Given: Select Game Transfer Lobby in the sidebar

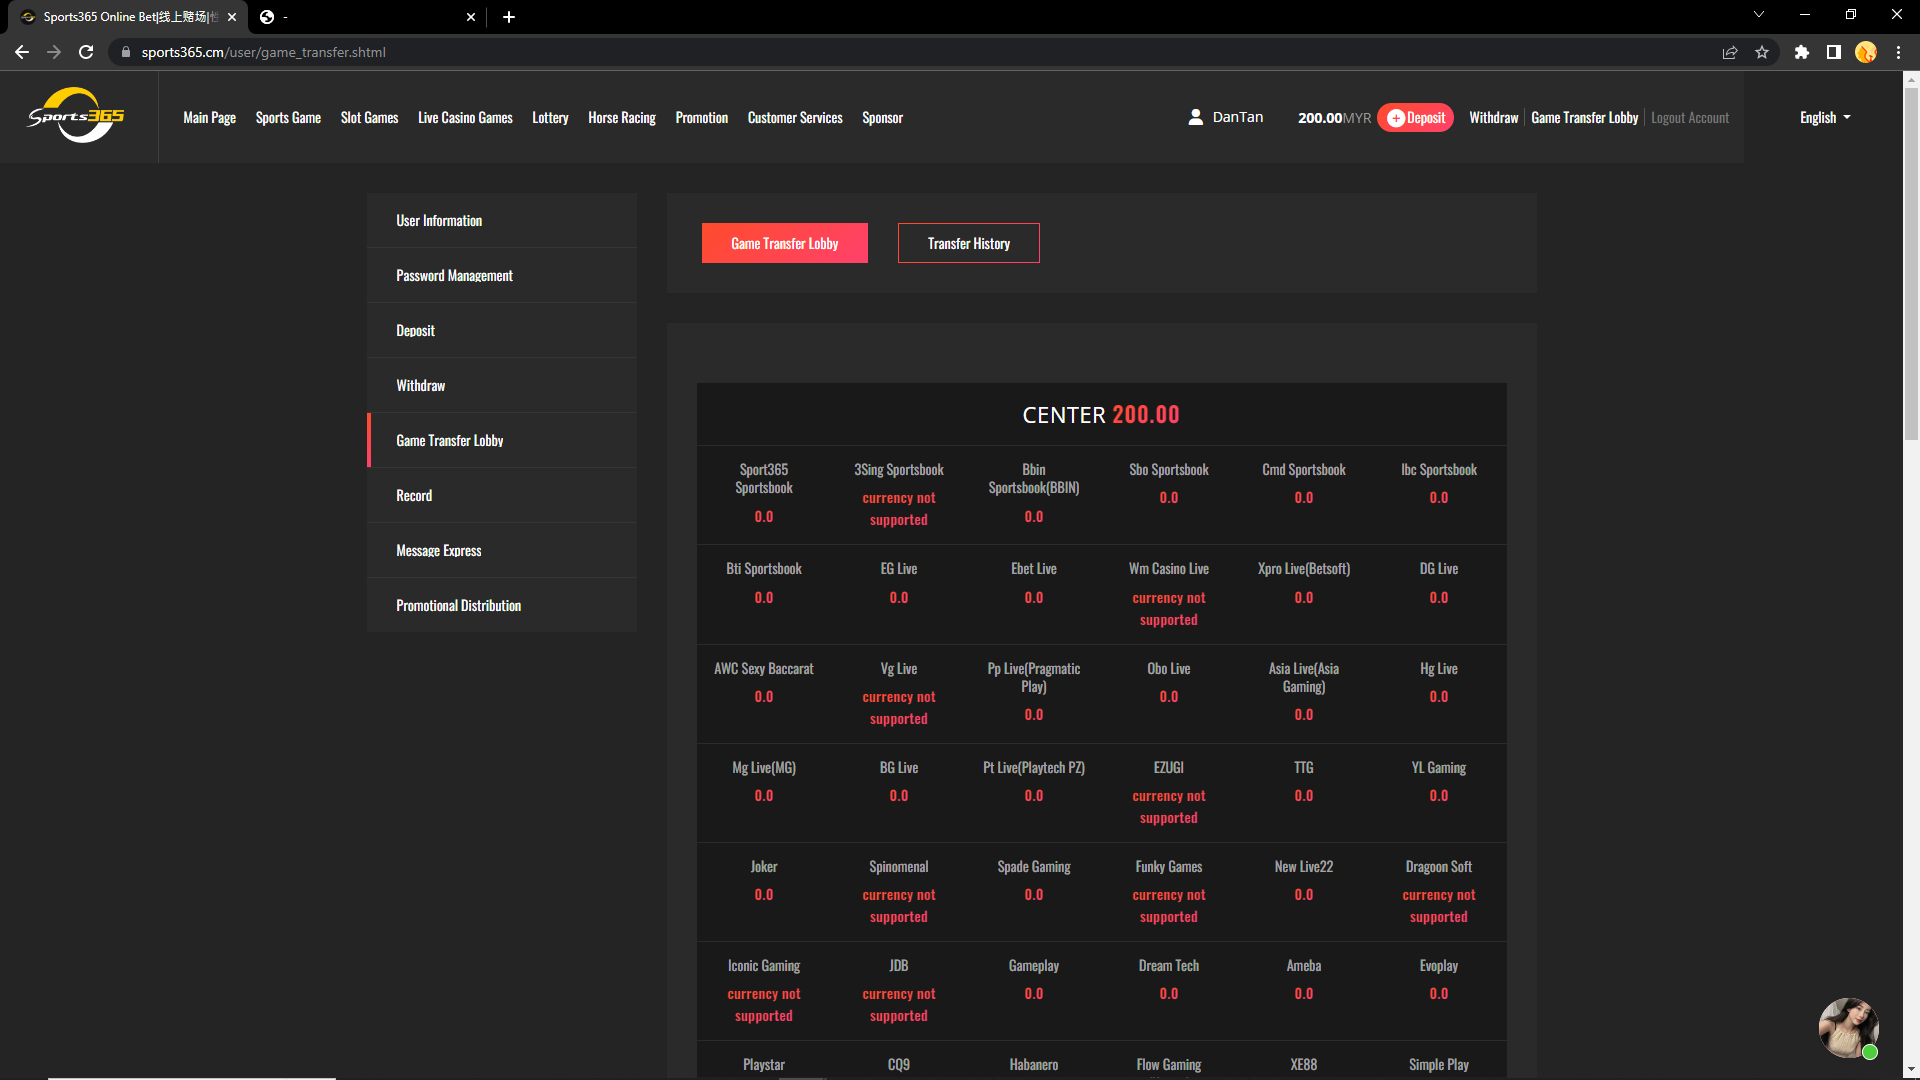Looking at the screenshot, I should (502, 440).
